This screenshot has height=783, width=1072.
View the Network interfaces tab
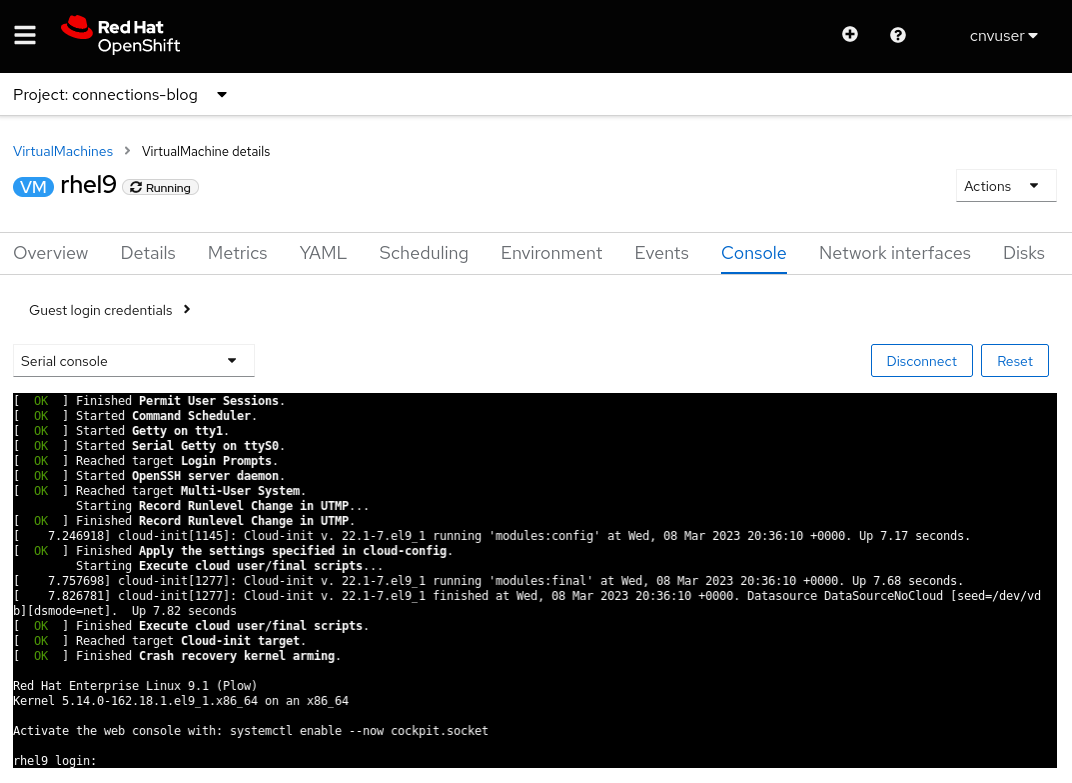(894, 253)
